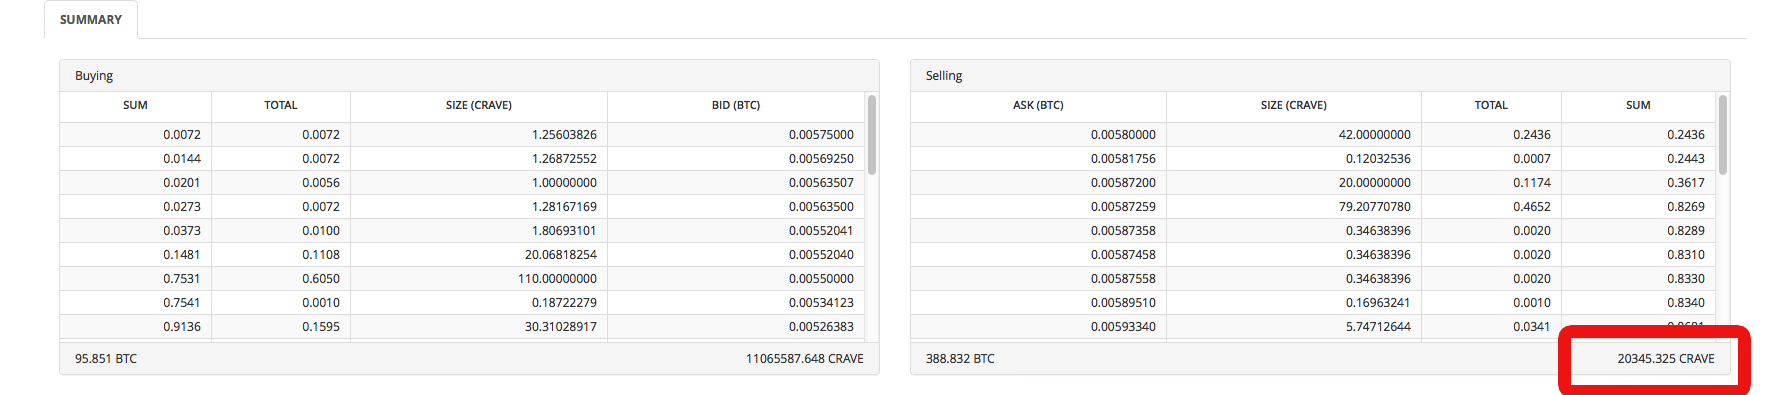1778x395 pixels.
Task: Click the 388.832 BTC footer total
Action: (x=960, y=359)
